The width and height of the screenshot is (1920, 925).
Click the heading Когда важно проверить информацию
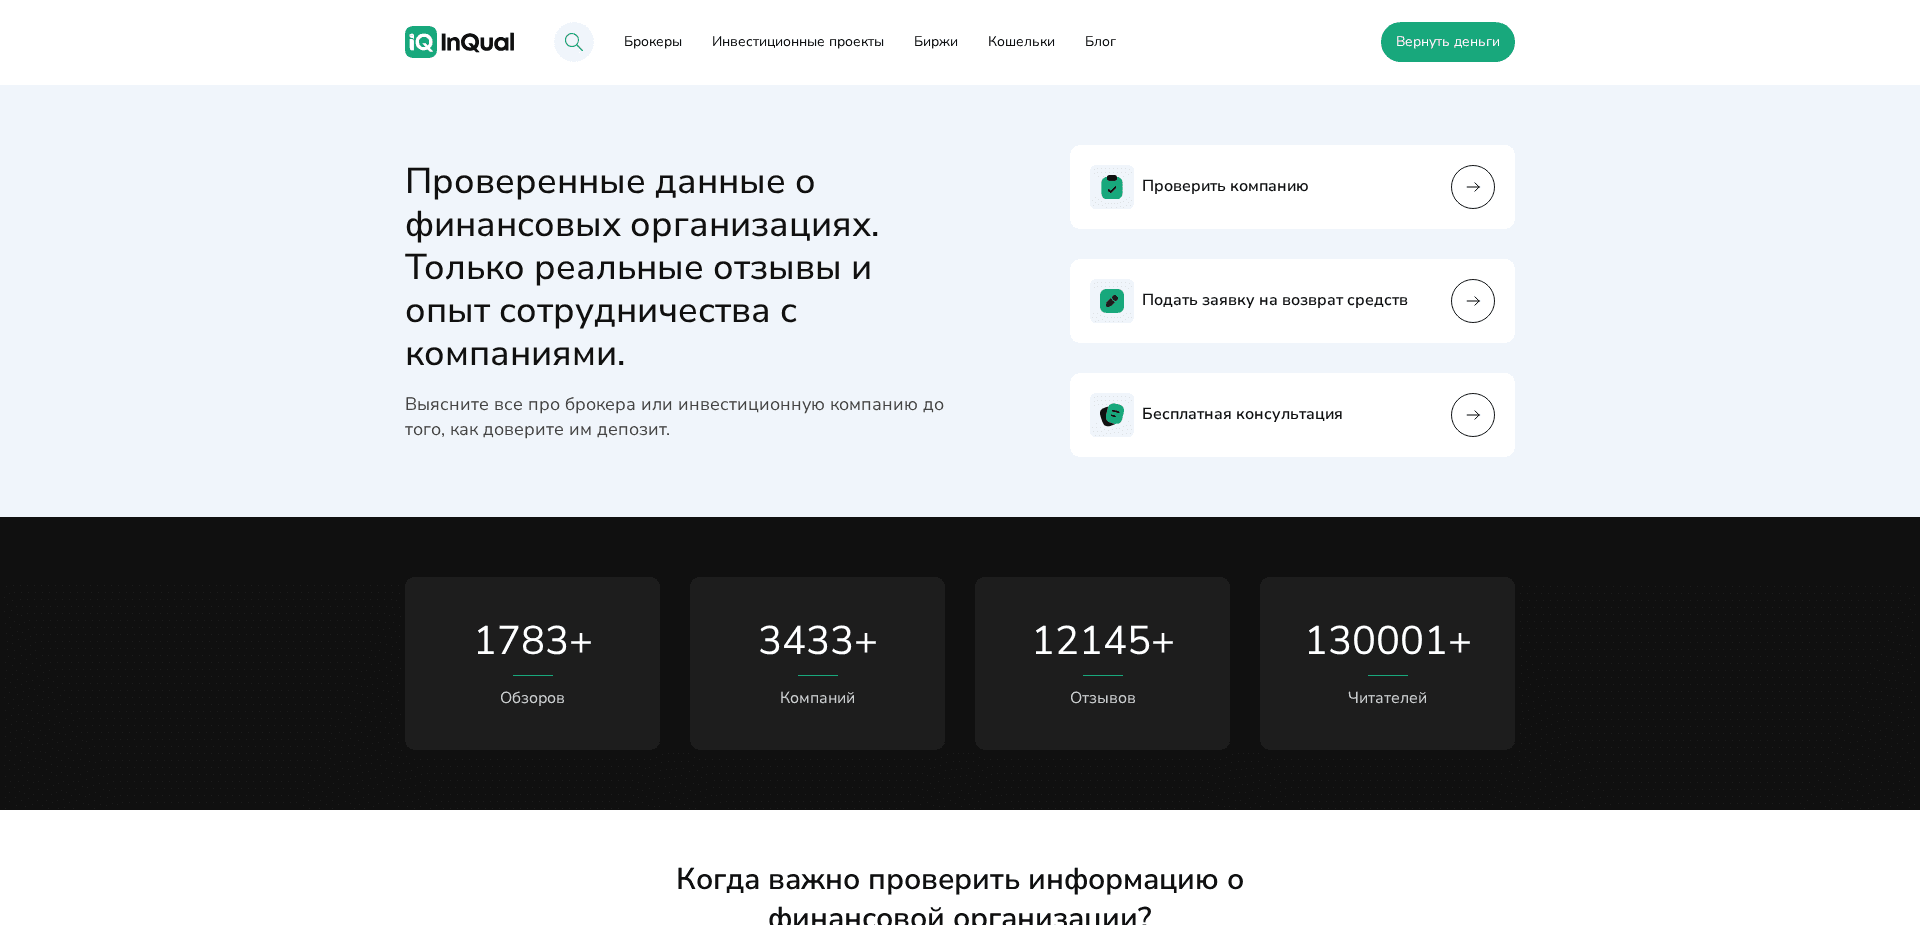tap(960, 896)
